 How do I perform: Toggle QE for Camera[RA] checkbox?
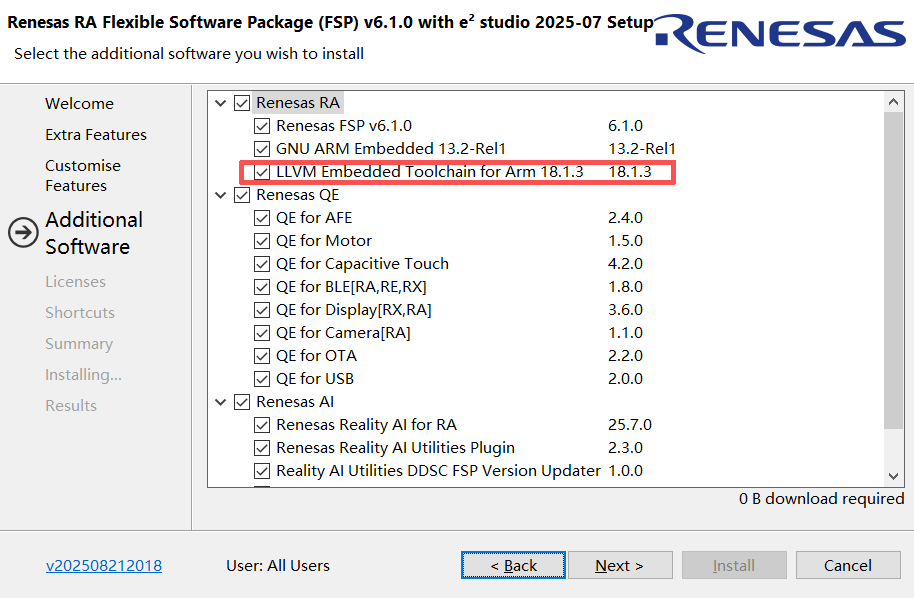262,333
